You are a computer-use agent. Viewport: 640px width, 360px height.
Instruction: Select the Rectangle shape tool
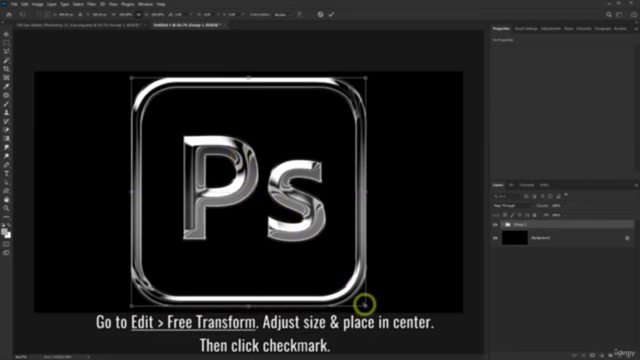(x=7, y=191)
